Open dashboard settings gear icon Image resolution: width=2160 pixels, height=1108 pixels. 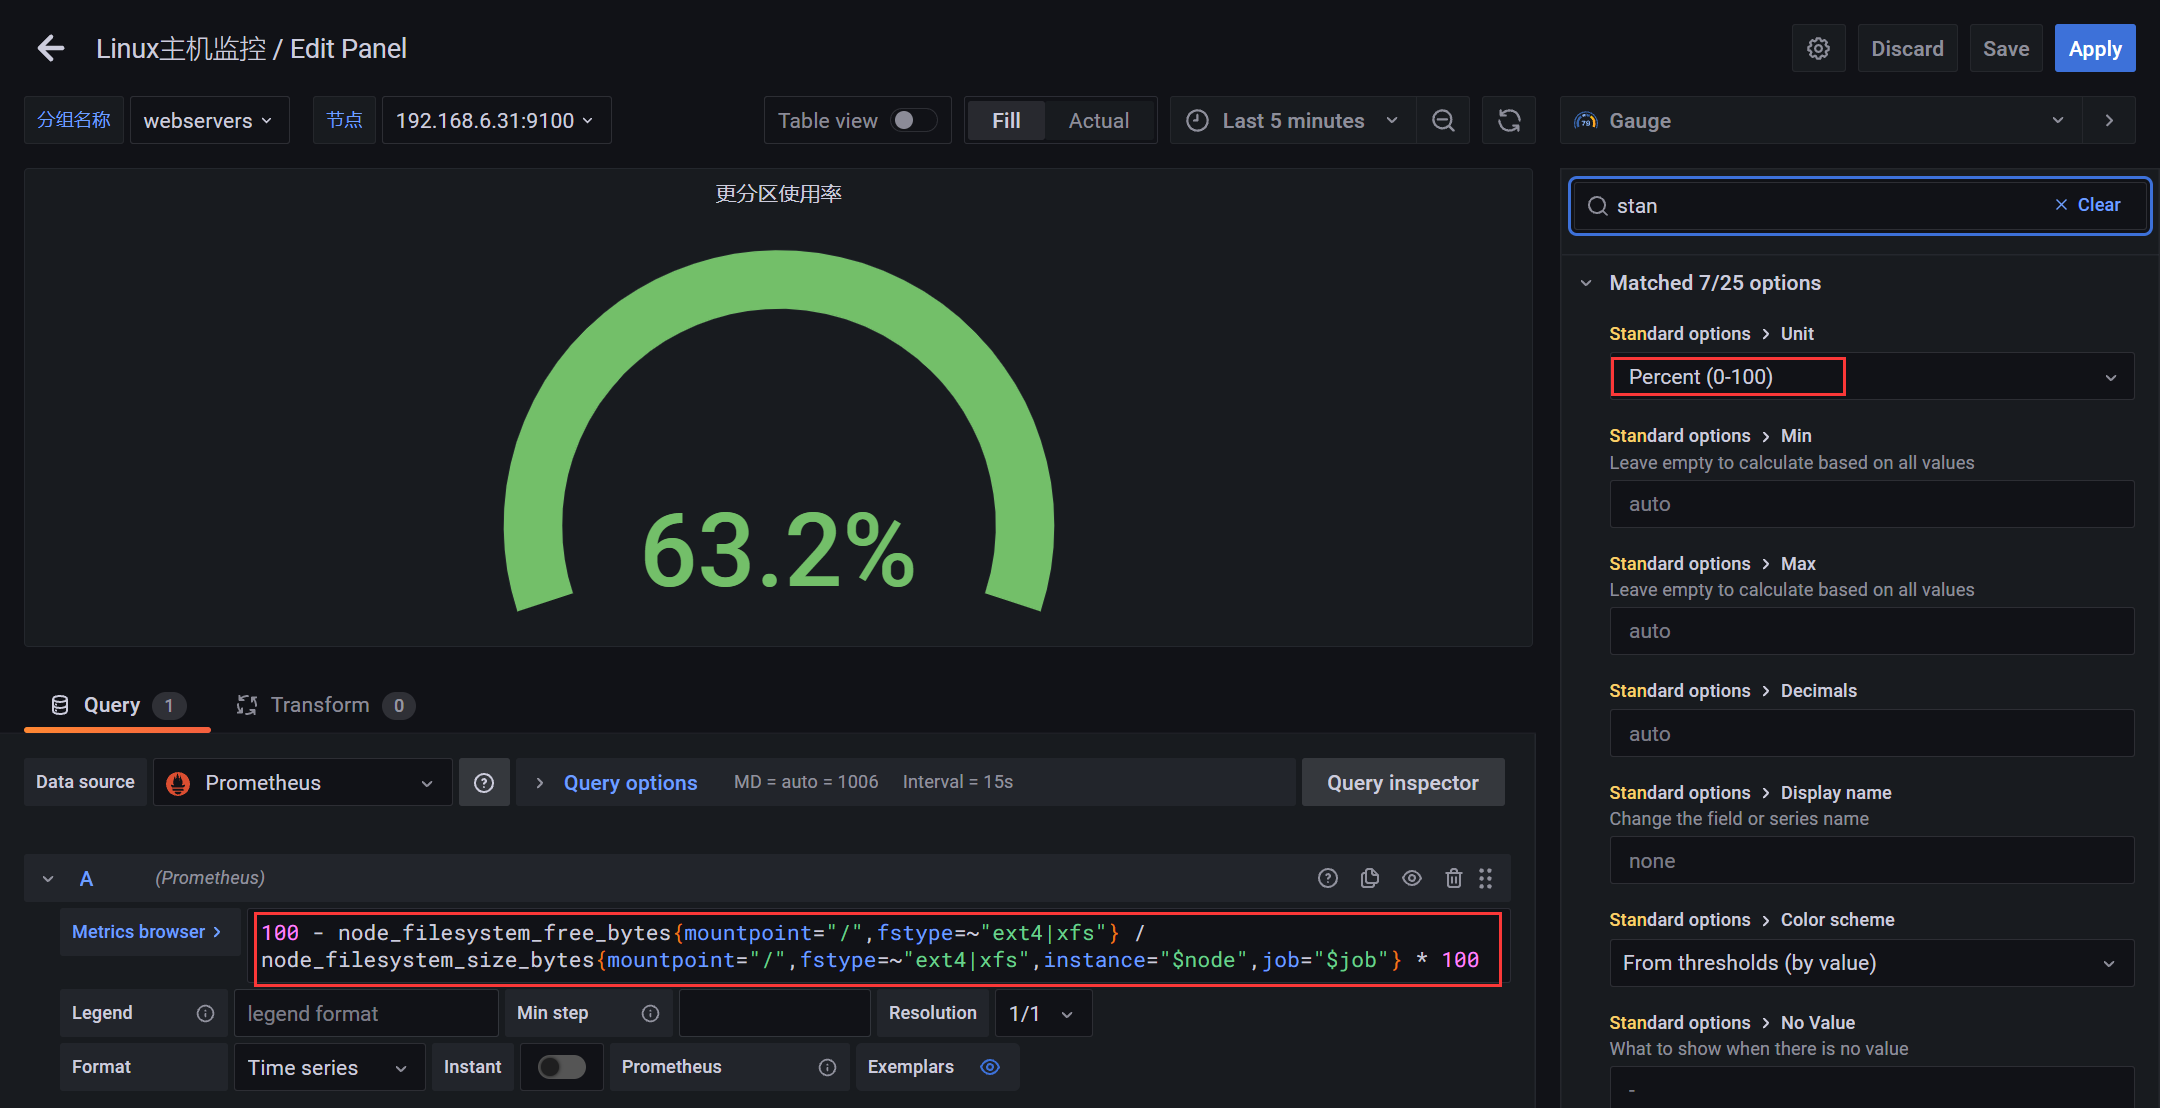1818,48
